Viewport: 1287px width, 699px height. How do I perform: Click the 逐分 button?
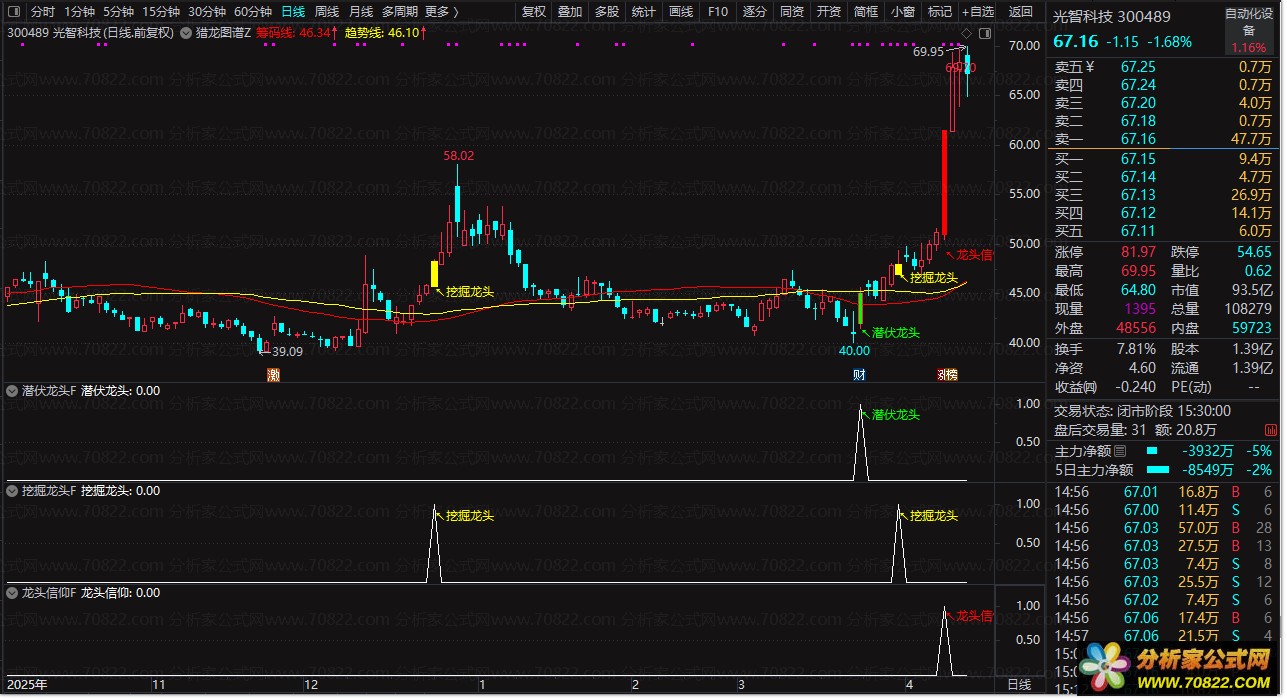point(755,12)
